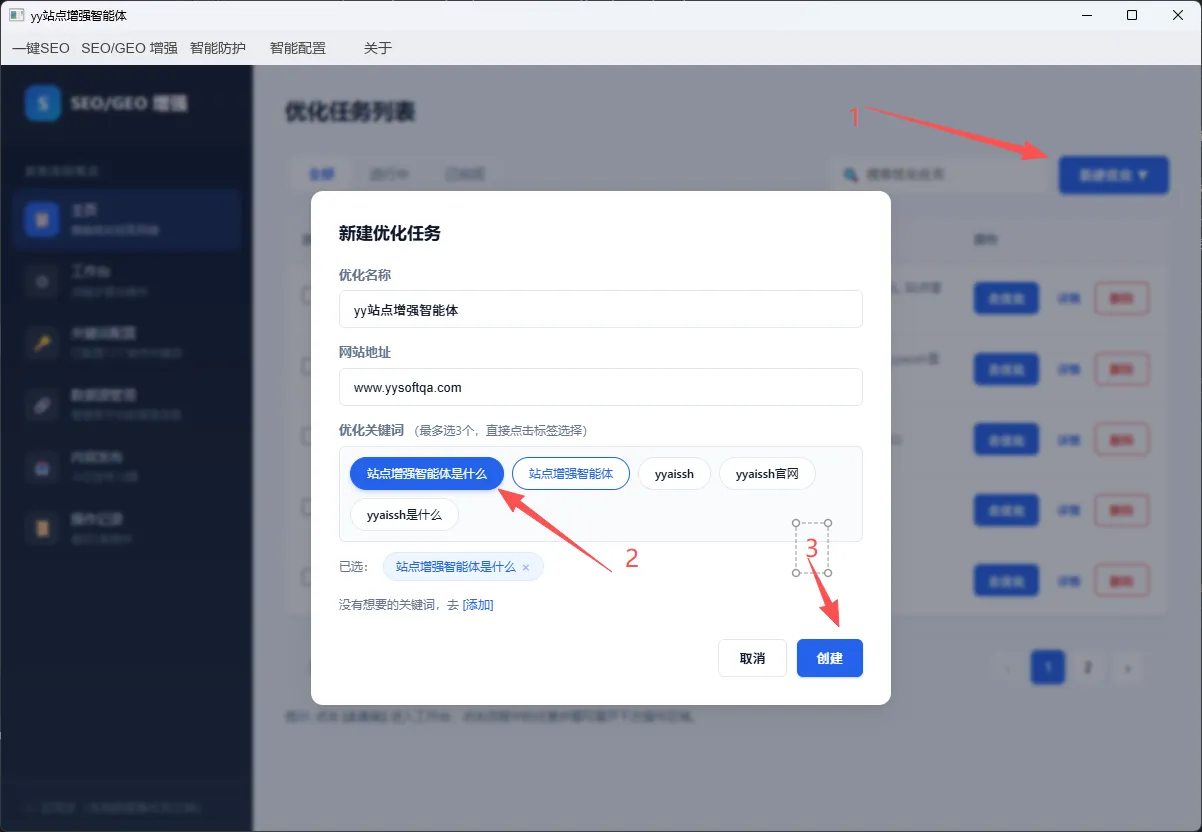Viewport: 1202px width, 832px height.
Task: Open 操作记录 in the sidebar
Action: click(126, 528)
